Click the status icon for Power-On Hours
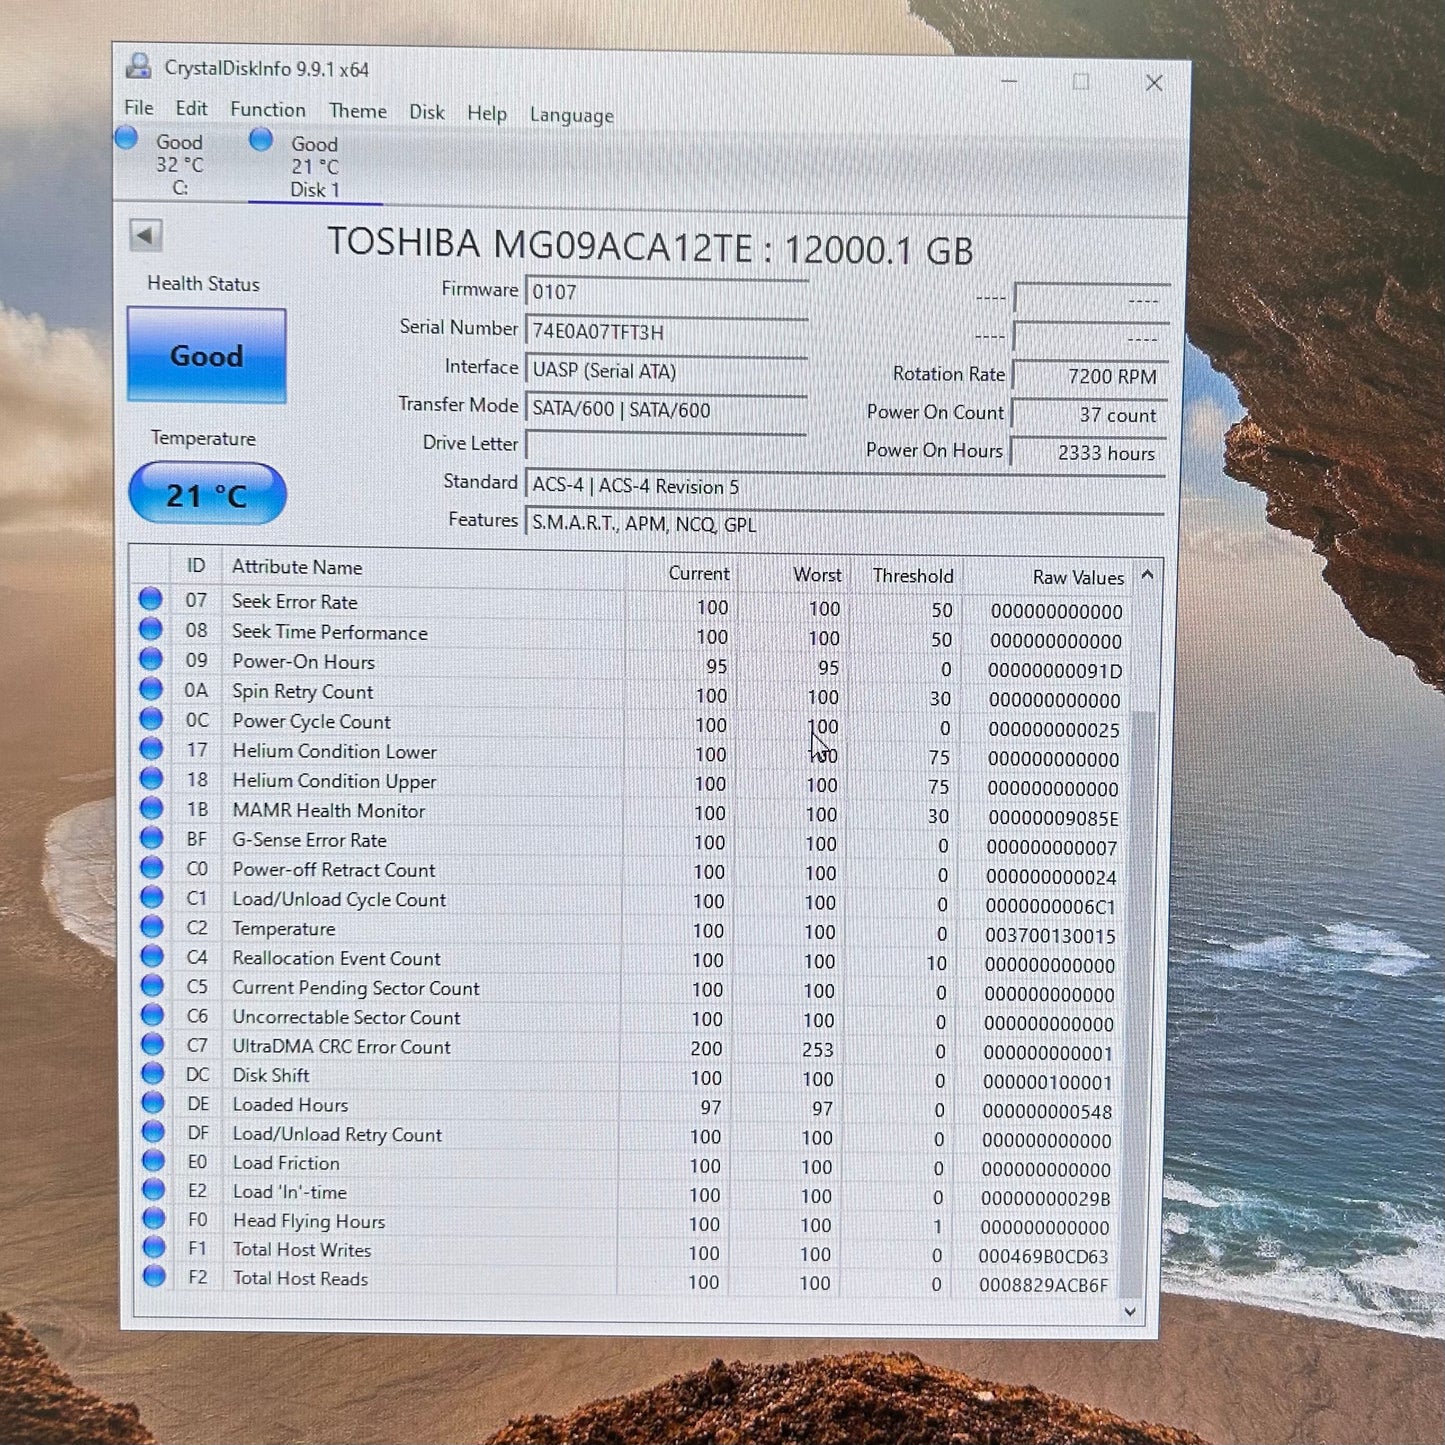 [151, 659]
